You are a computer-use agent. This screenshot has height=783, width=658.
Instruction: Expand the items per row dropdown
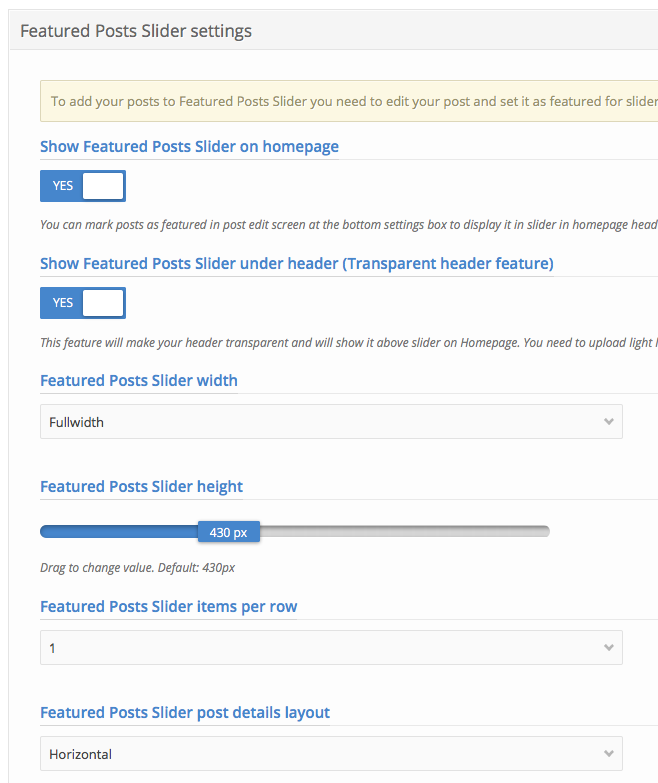coord(330,648)
